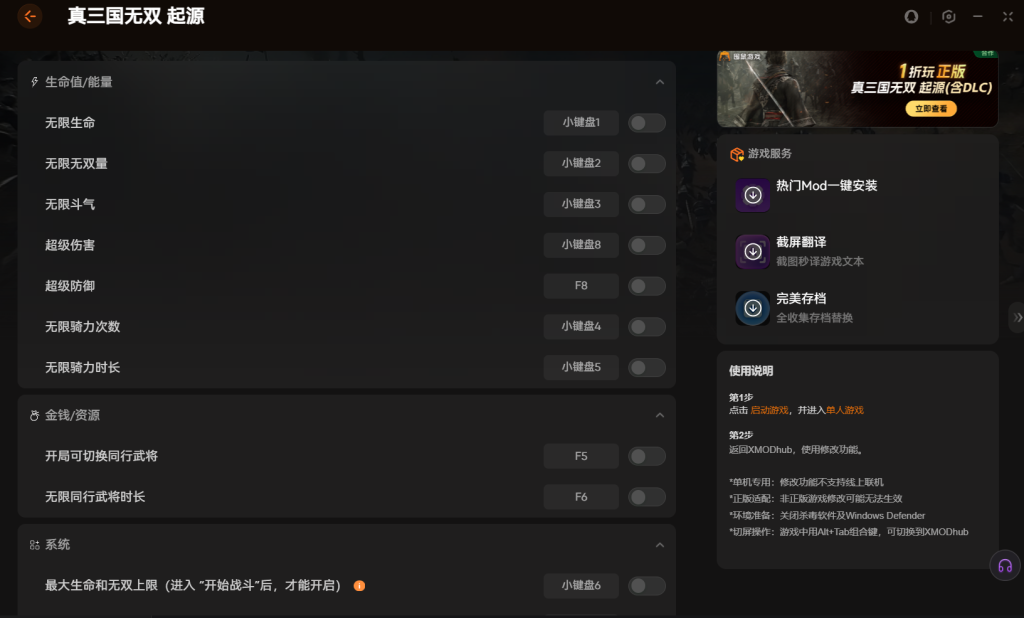Click the 完美存档 download icon
Screen dimensions: 1024x618
click(x=753, y=308)
